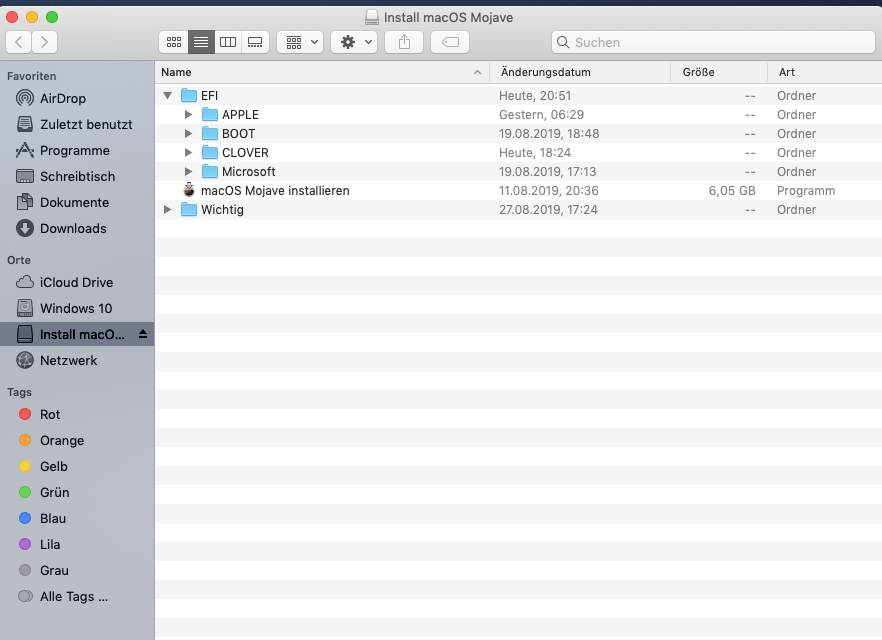This screenshot has width=882, height=640.
Task: Switch to list view
Action: point(201,42)
